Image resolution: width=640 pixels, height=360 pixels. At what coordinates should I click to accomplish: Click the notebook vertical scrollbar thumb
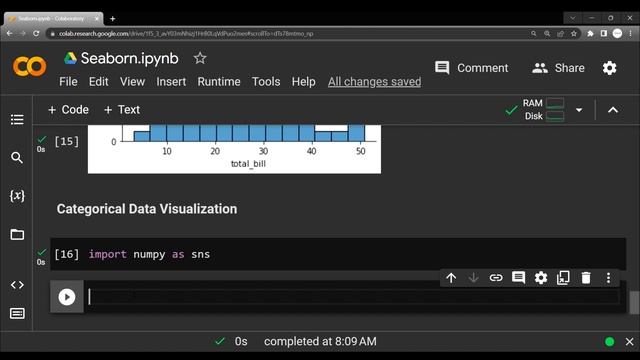click(634, 302)
